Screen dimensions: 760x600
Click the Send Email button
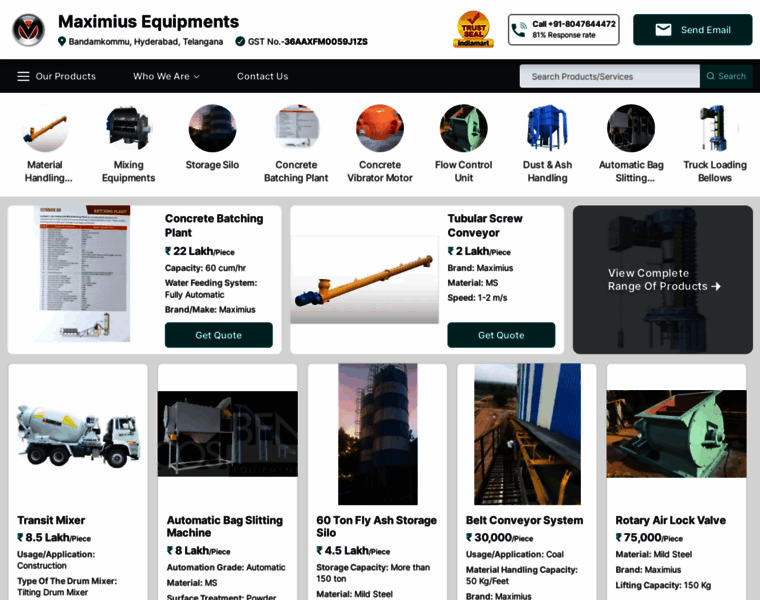(x=693, y=30)
